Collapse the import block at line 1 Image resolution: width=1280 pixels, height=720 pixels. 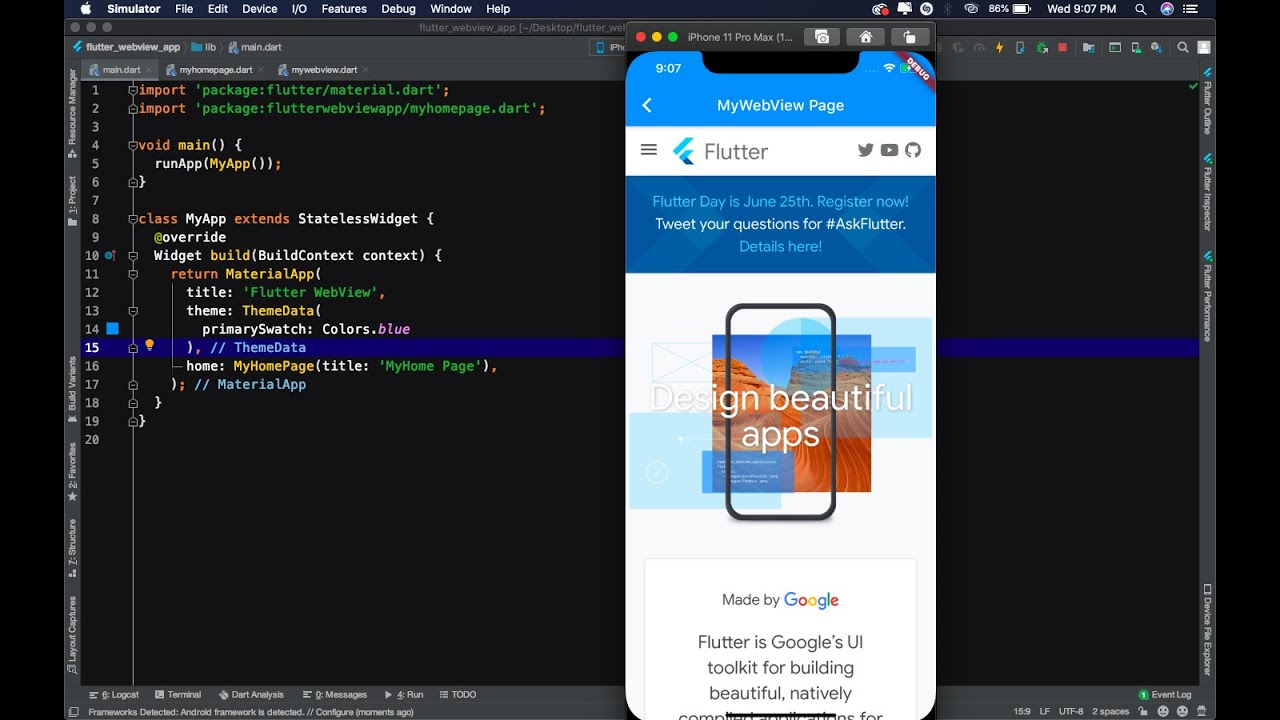click(x=133, y=90)
